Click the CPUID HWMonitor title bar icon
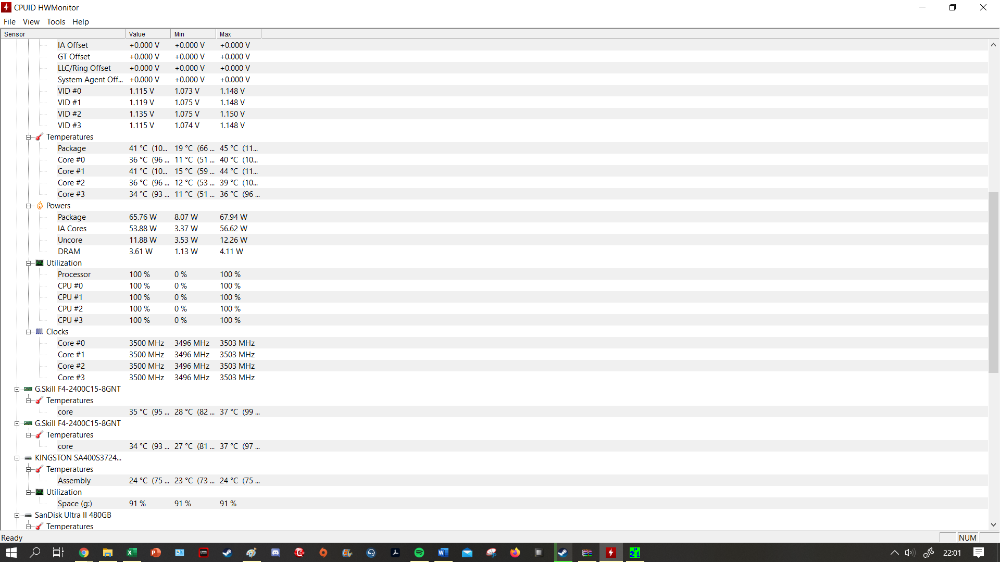Viewport: 1000px width, 562px height. point(6,7)
